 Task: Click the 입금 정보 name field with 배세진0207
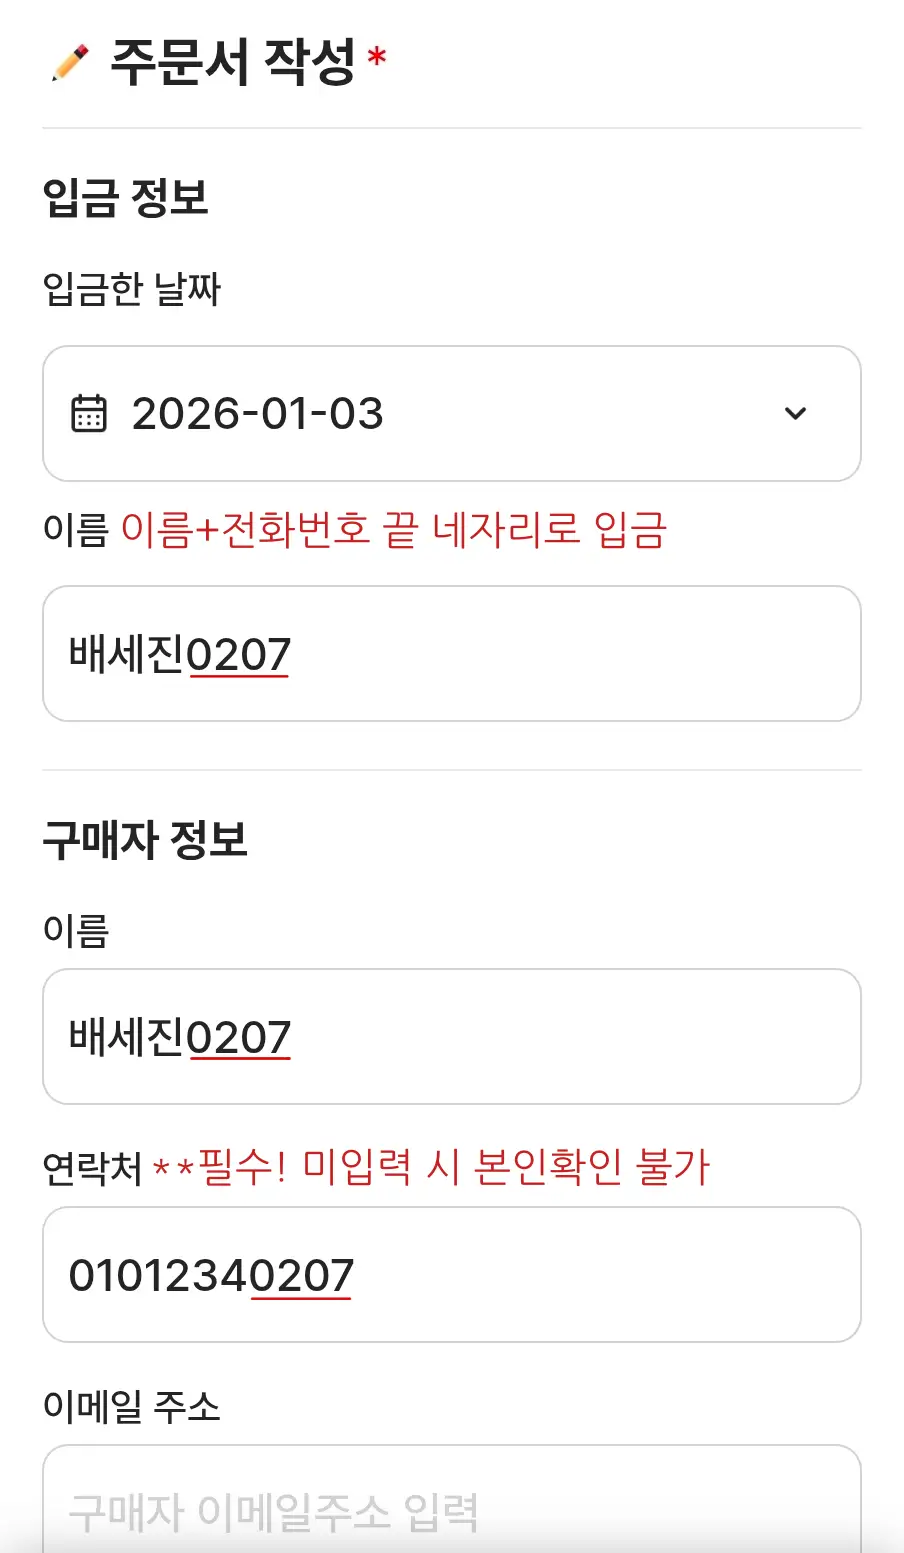[x=451, y=654]
